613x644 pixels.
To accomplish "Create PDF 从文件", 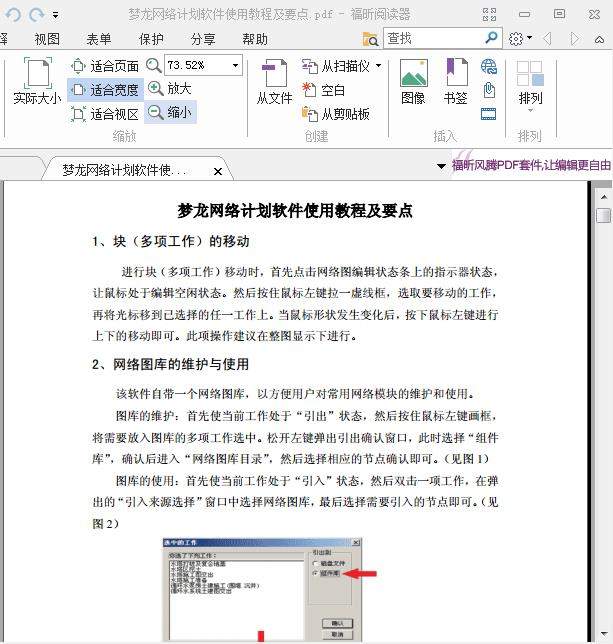I will [x=274, y=82].
